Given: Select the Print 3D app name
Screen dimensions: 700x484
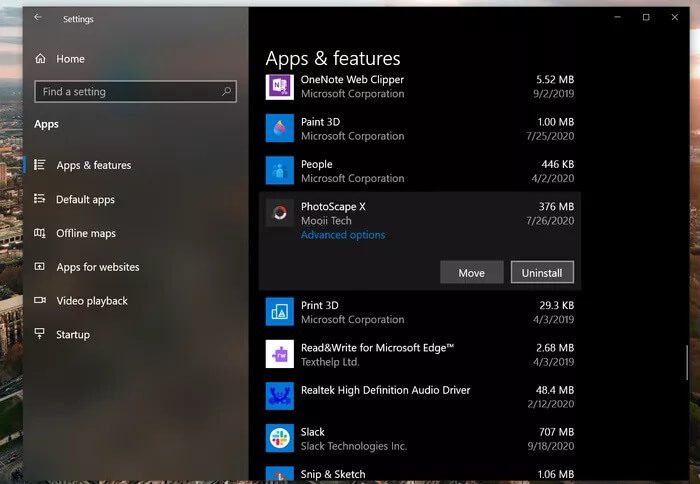Looking at the screenshot, I should click(x=320, y=305).
